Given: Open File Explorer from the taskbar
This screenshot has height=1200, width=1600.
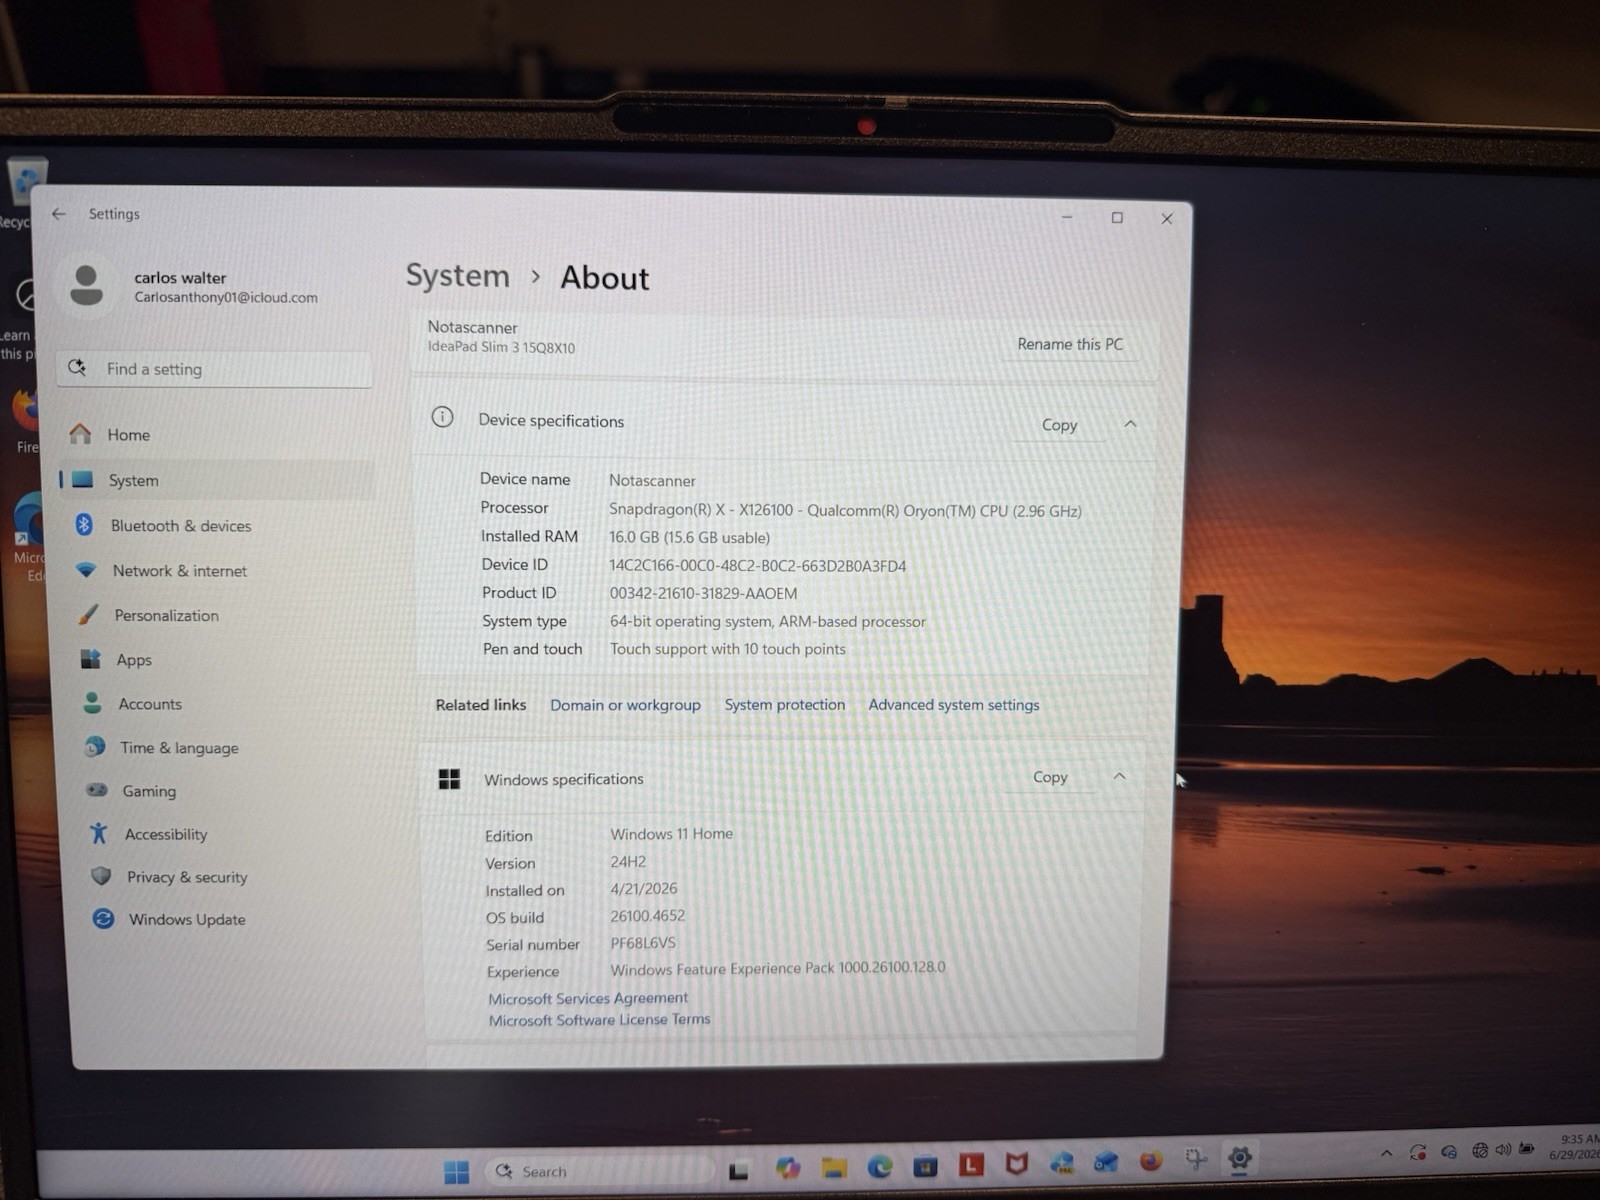Looking at the screenshot, I should (x=834, y=1167).
